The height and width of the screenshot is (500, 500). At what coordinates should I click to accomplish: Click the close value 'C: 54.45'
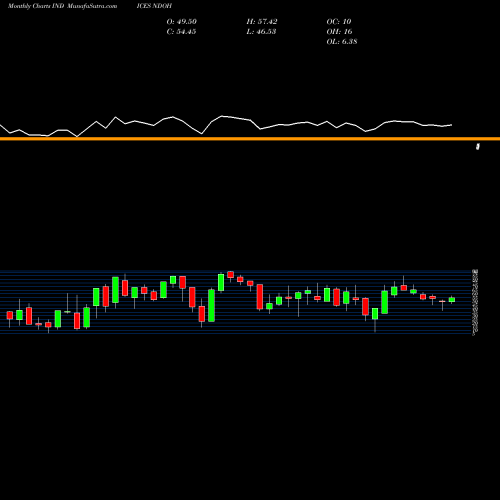coord(181,31)
